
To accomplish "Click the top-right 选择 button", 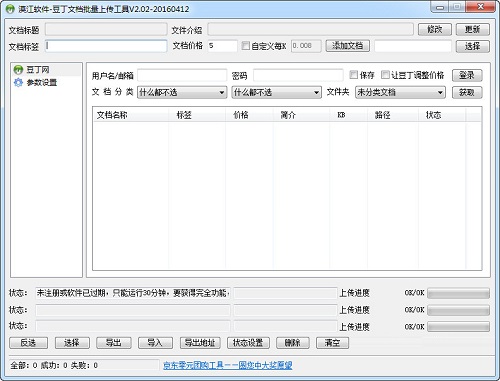I will (473, 46).
